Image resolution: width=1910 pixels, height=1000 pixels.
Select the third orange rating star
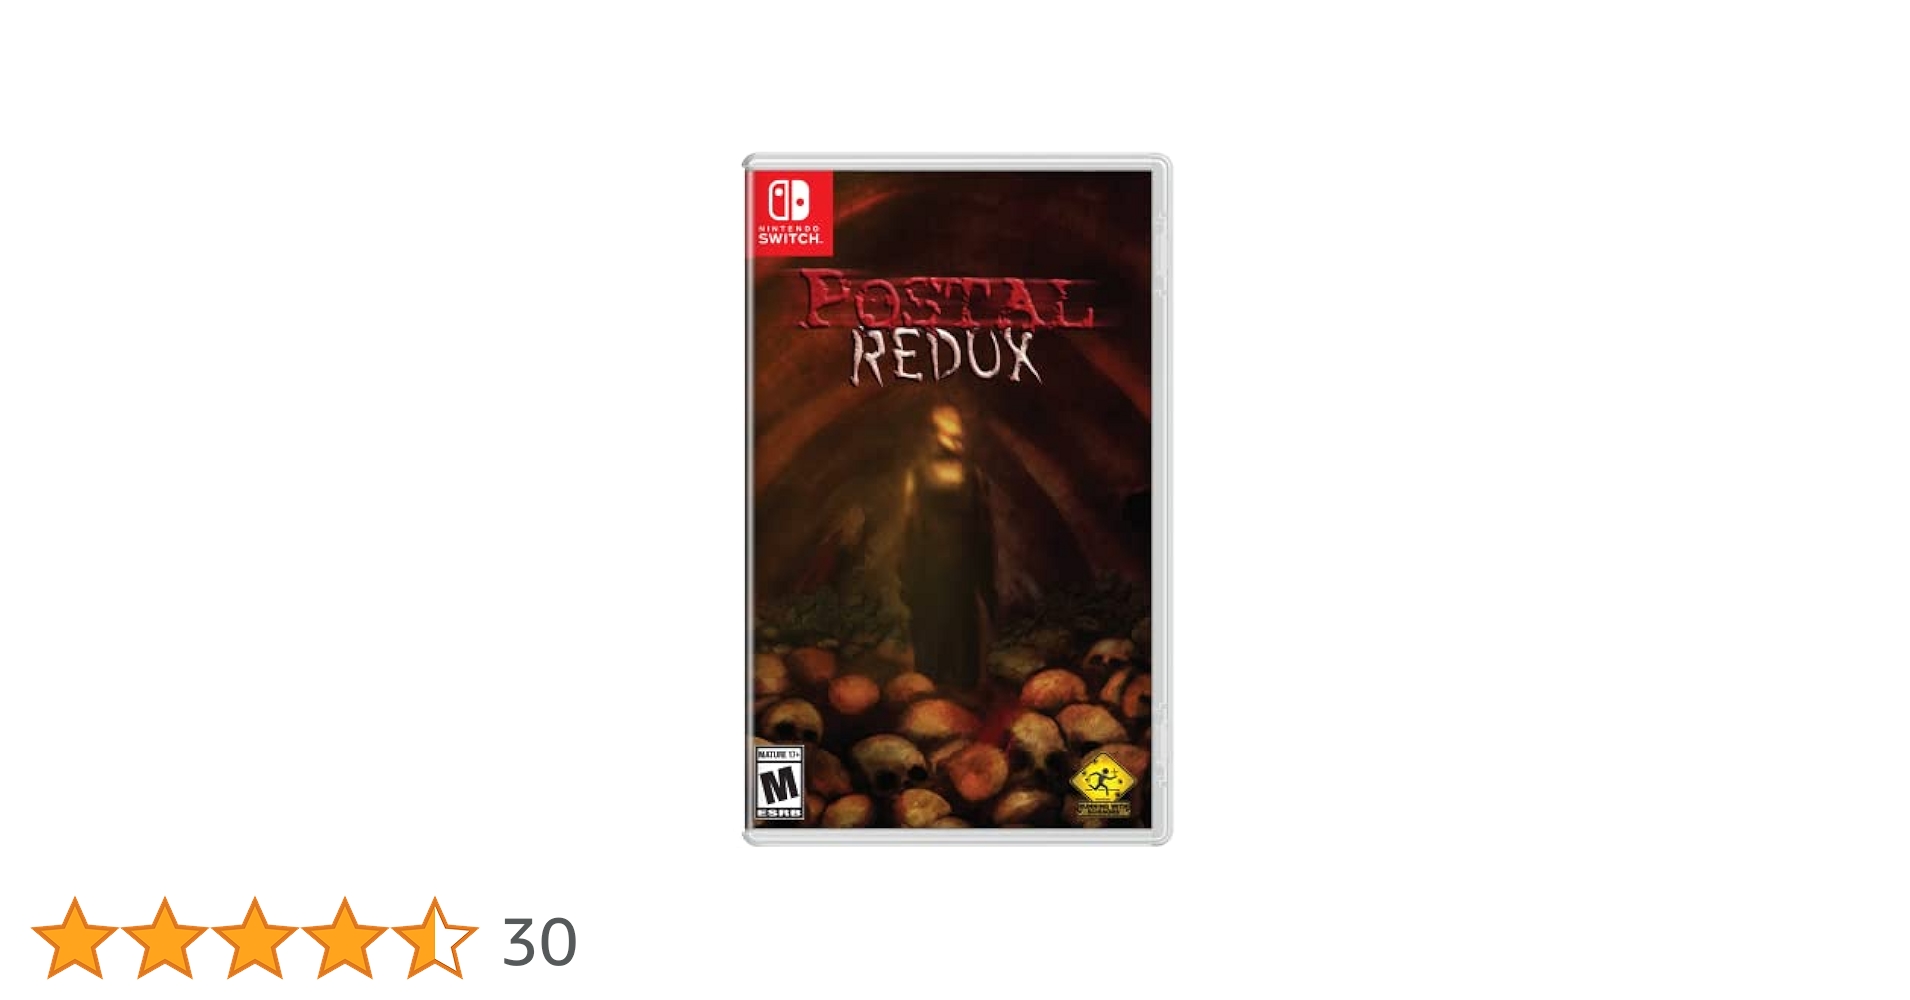pos(254,937)
